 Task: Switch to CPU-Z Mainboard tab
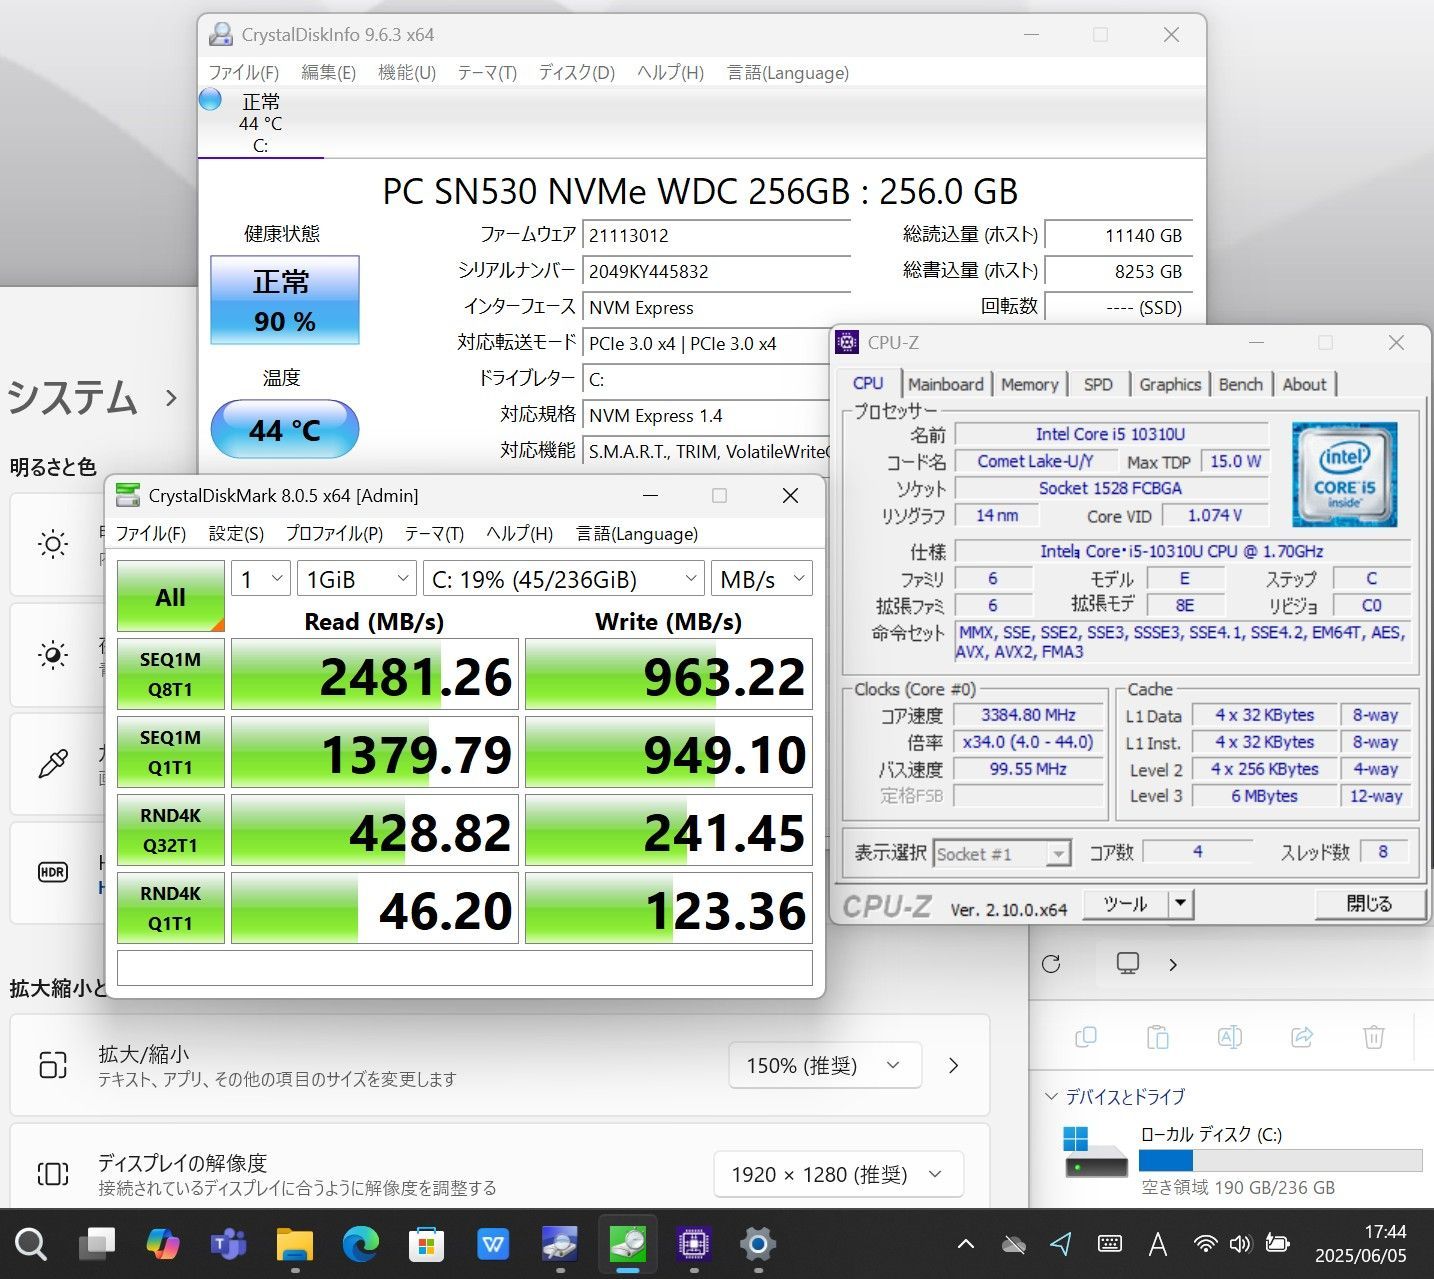click(x=946, y=384)
